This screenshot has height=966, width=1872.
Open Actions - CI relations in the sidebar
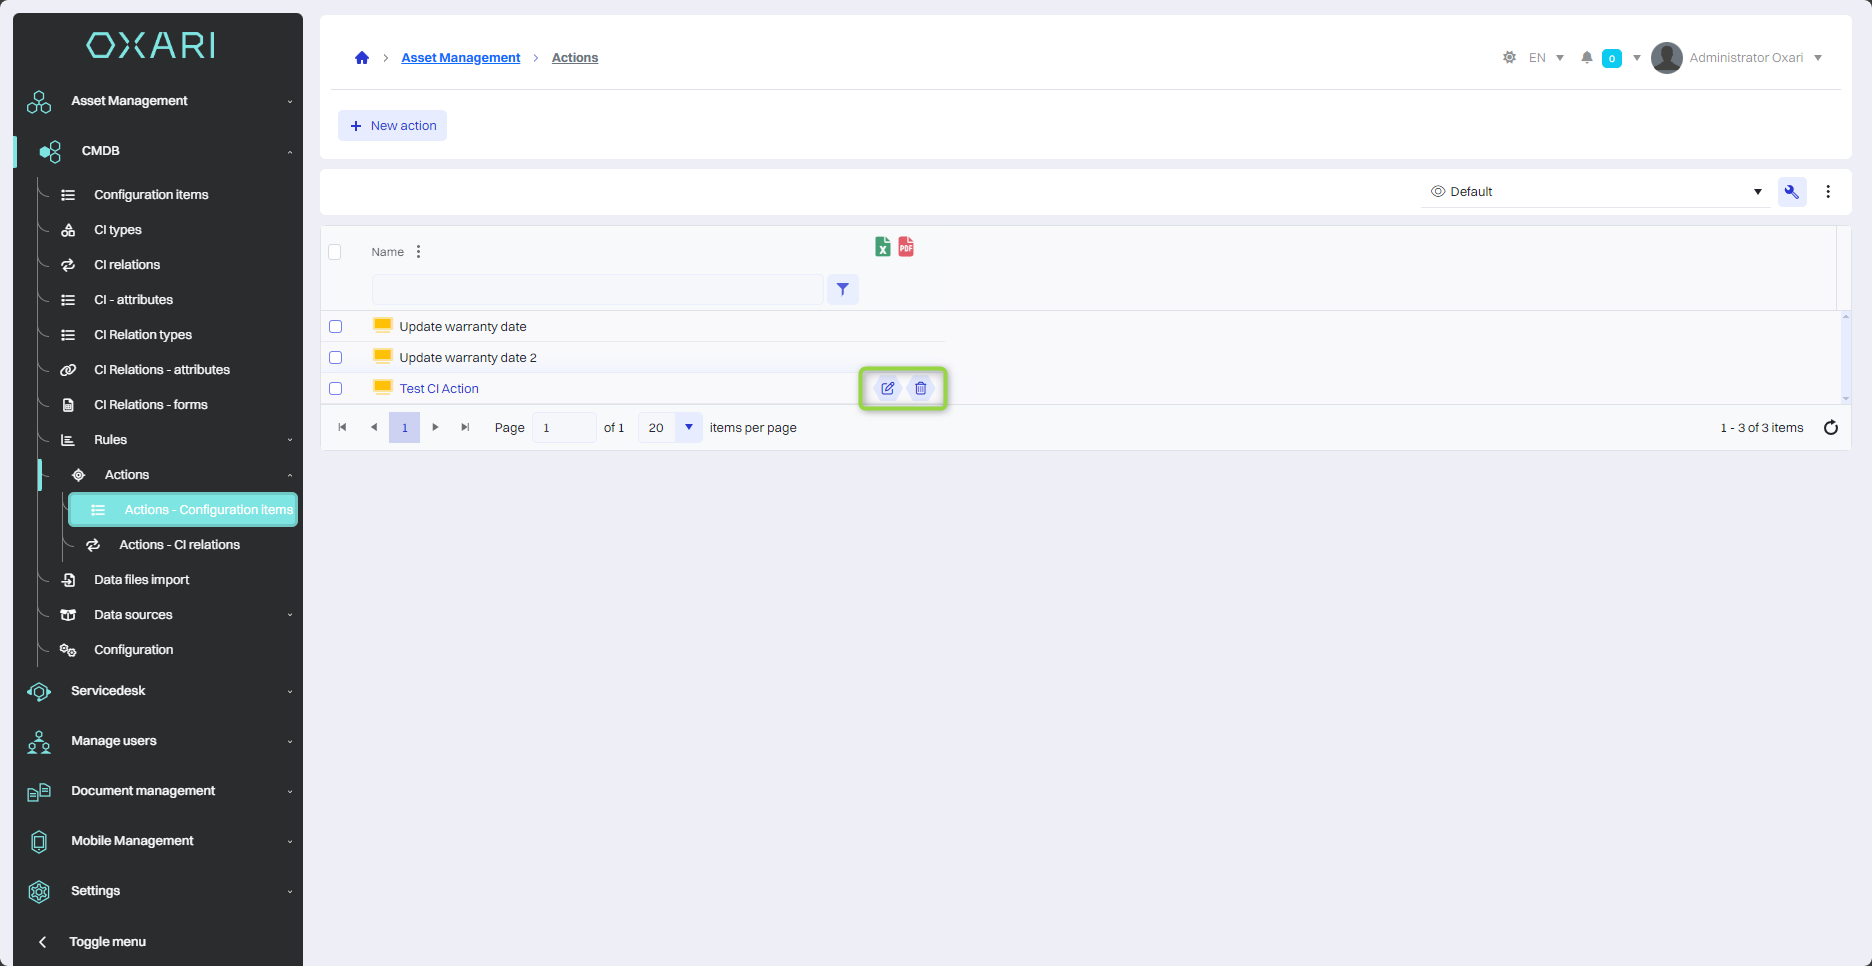[x=179, y=545]
